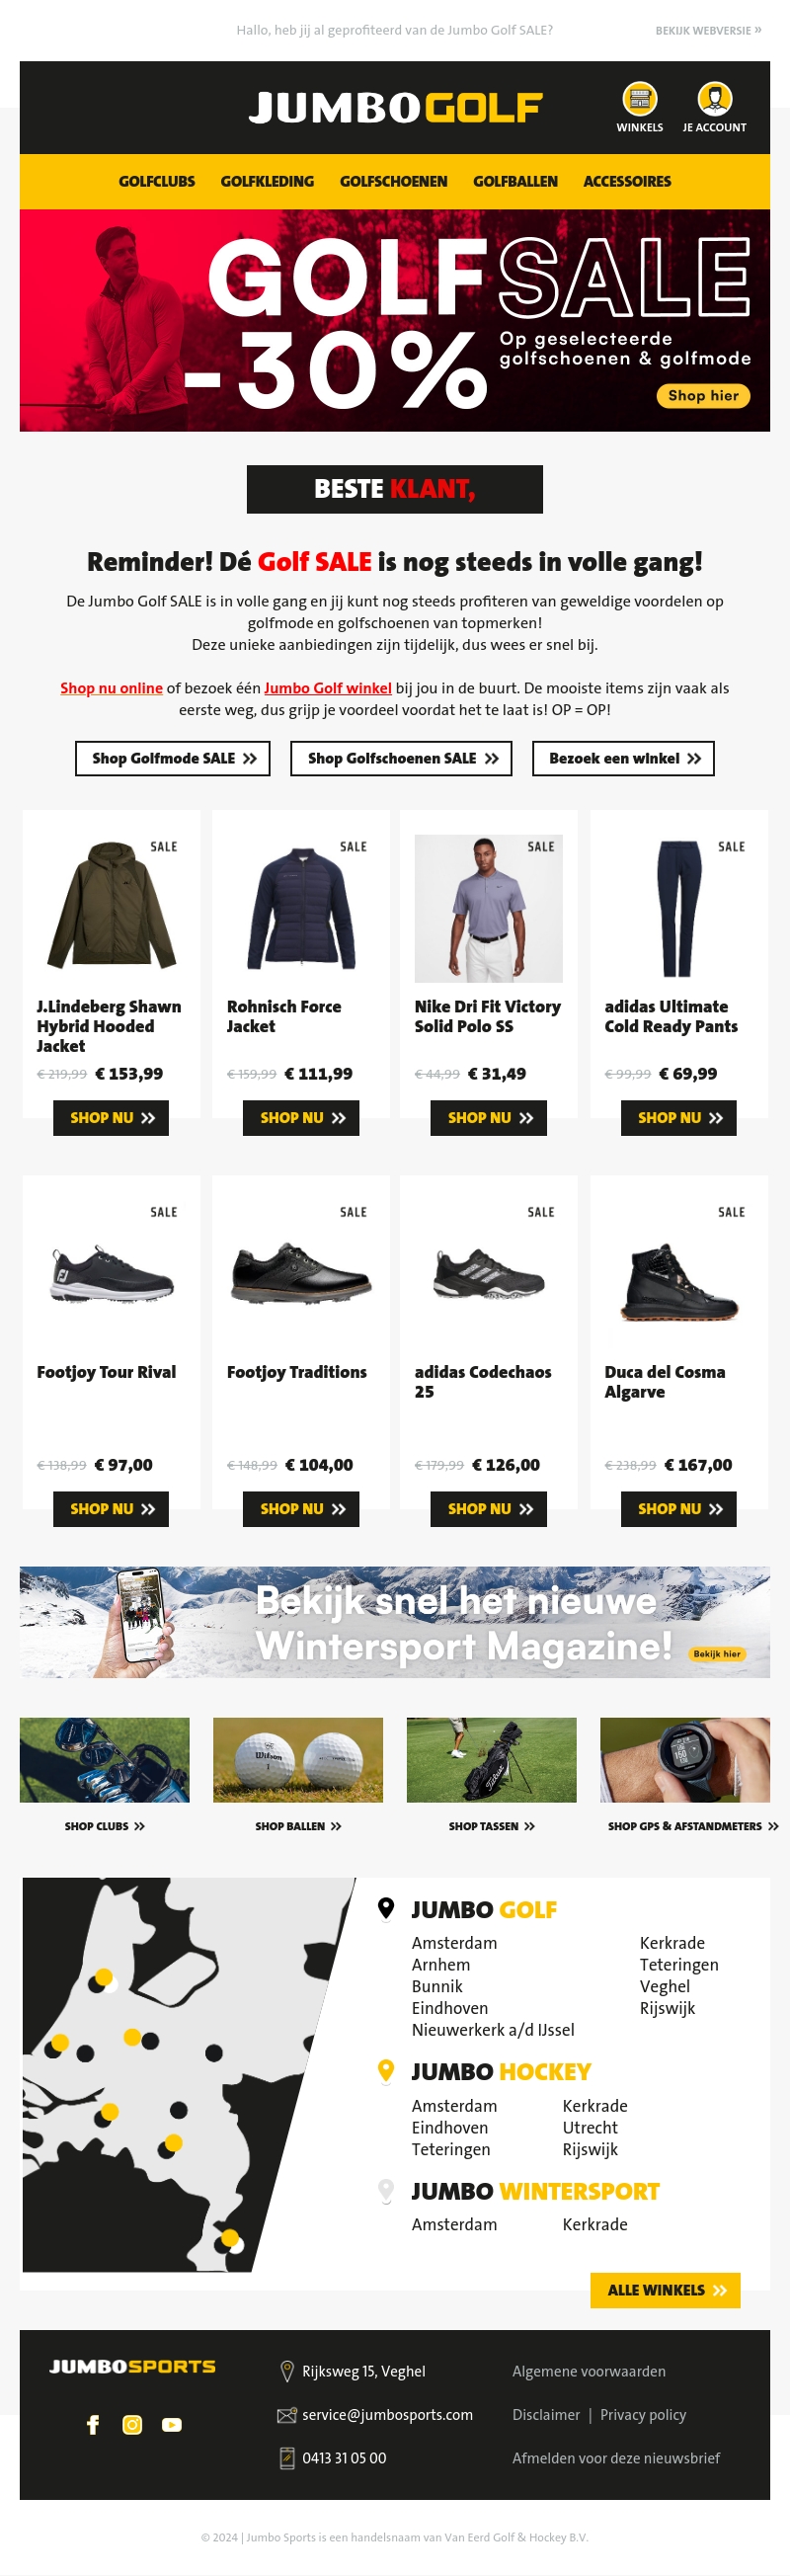Click the Jumbo Golf location pin icon
Screen dimensions: 790x2576
(386, 1908)
